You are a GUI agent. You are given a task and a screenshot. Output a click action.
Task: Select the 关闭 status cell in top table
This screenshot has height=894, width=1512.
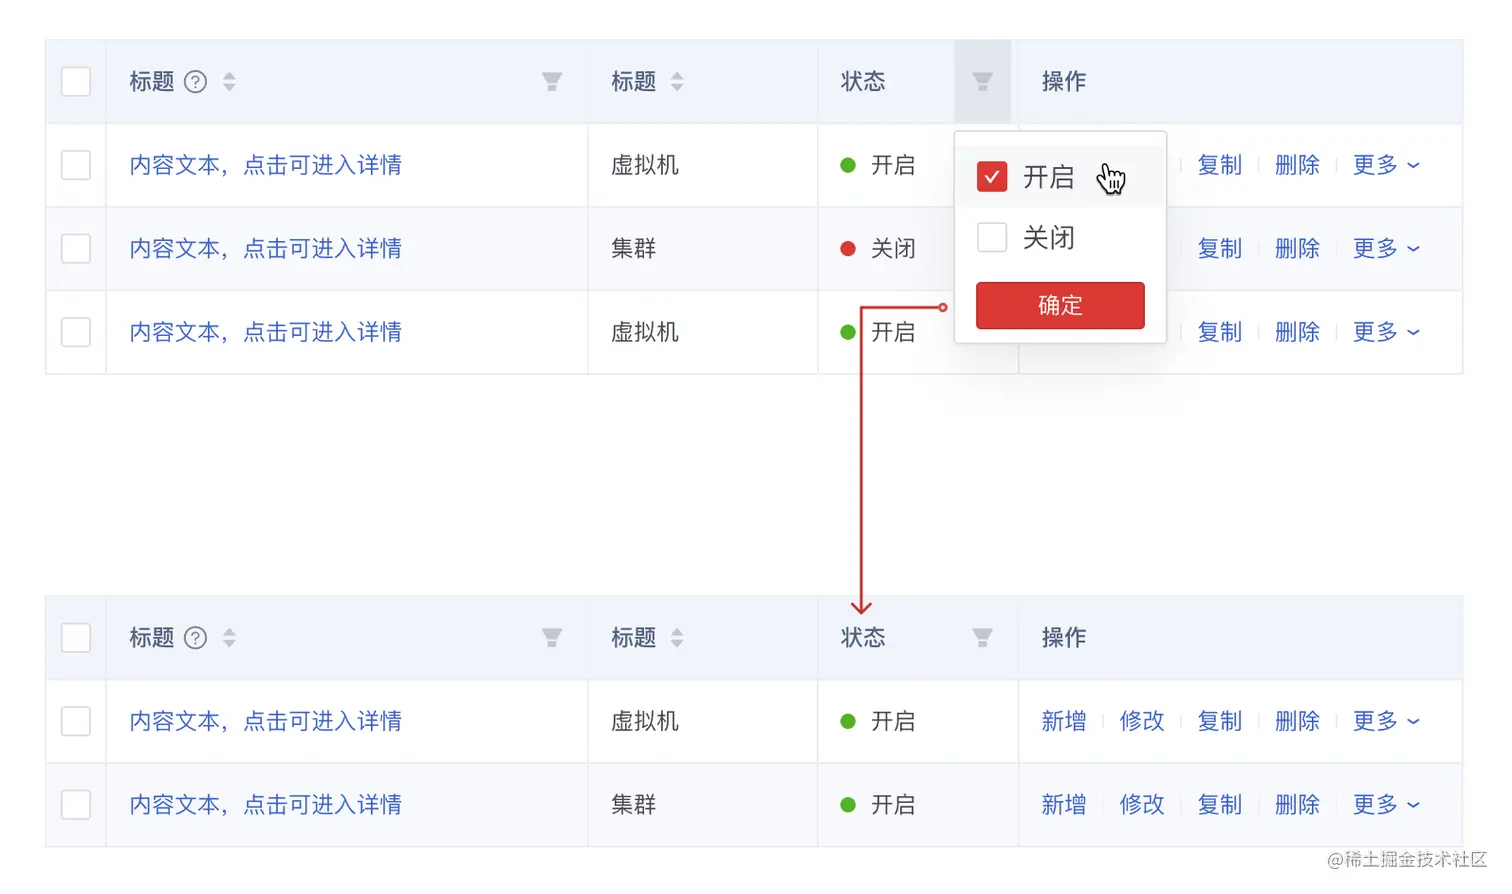tap(878, 248)
